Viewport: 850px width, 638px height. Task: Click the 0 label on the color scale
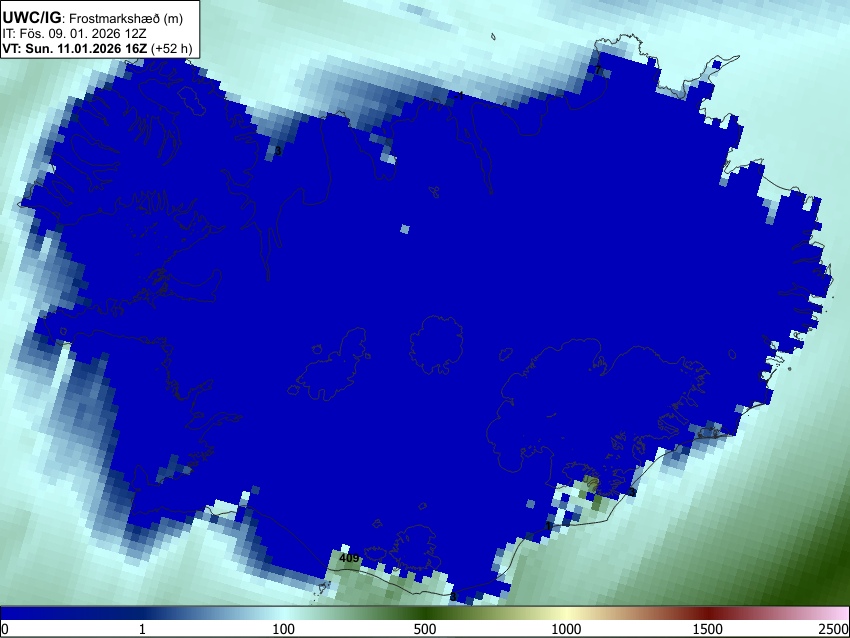[5, 629]
